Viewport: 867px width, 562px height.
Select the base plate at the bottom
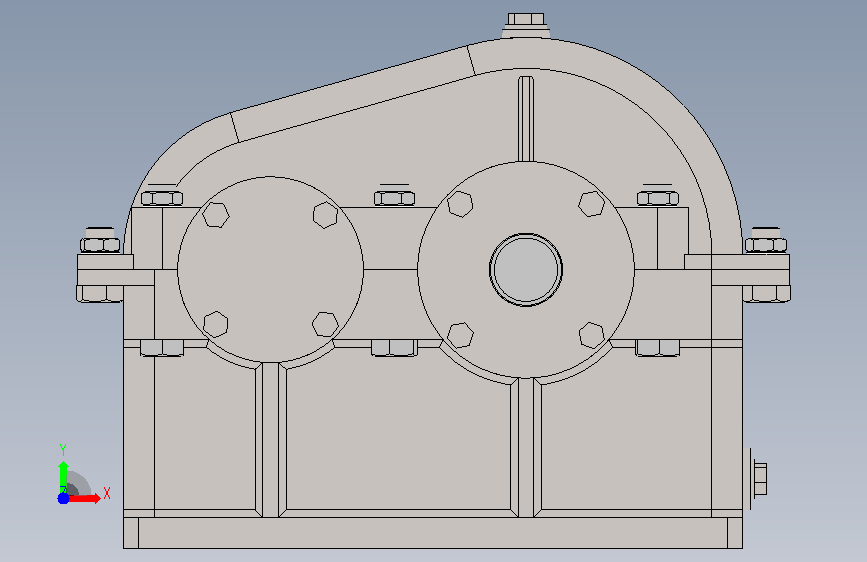pyautogui.click(x=433, y=533)
